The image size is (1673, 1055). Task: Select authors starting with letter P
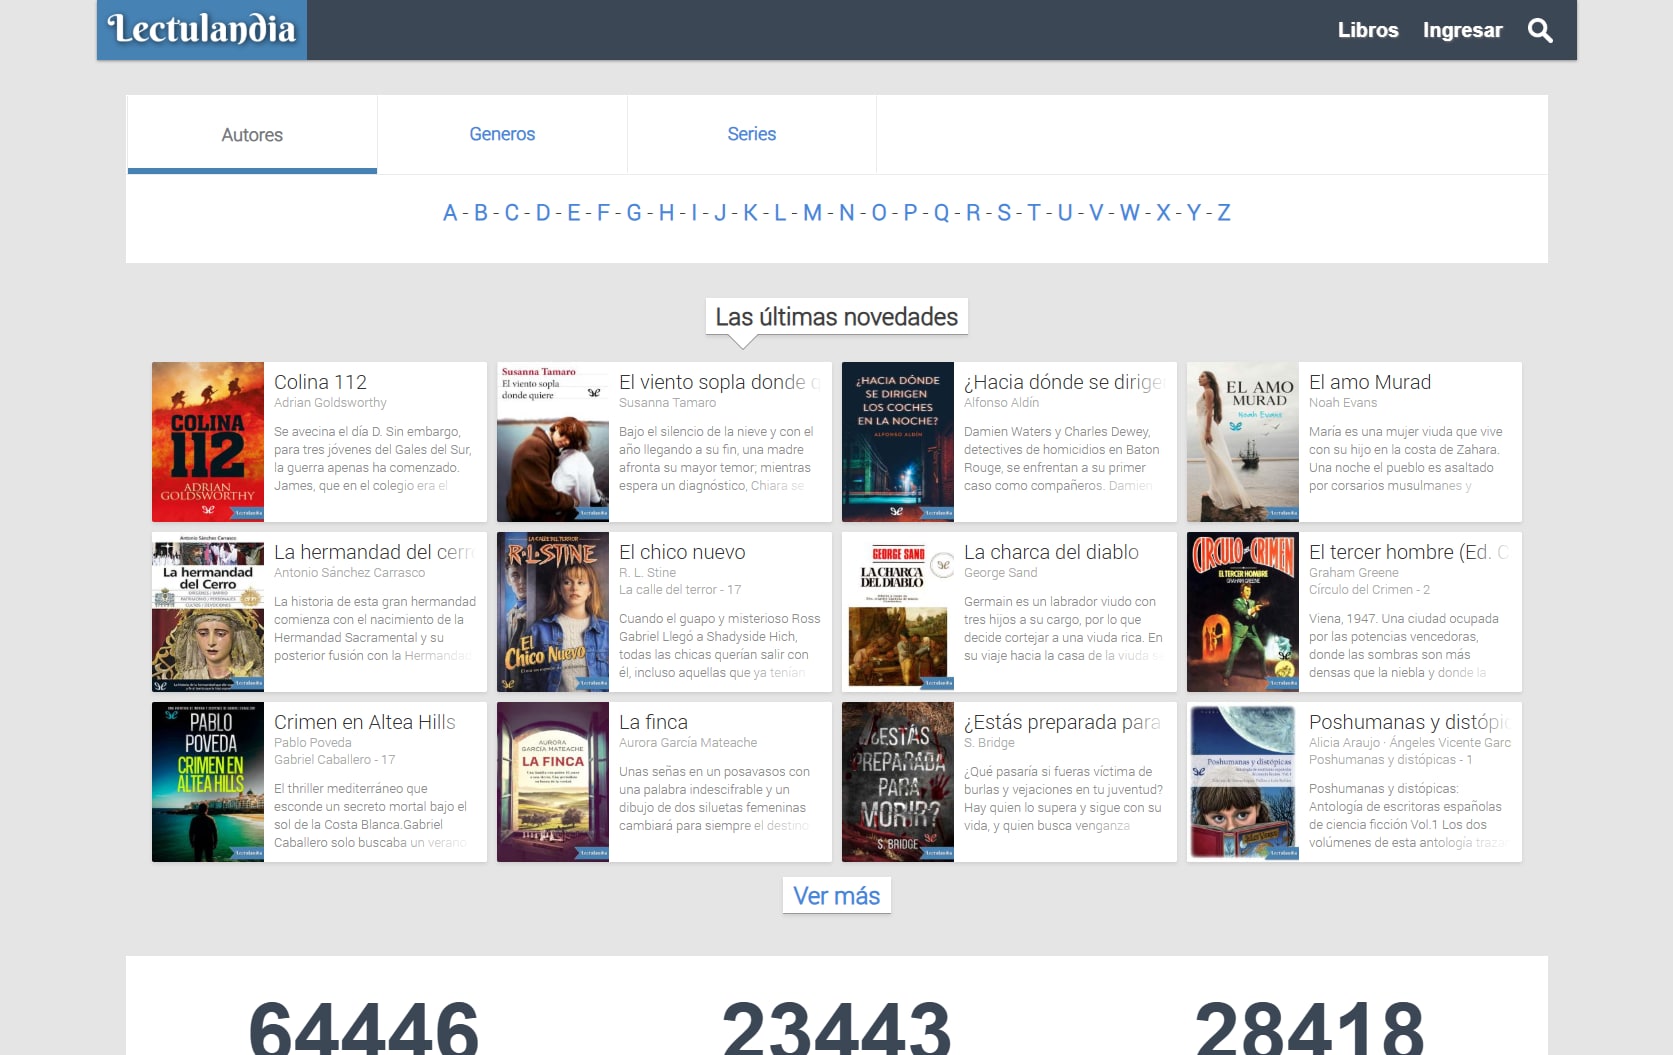point(910,212)
